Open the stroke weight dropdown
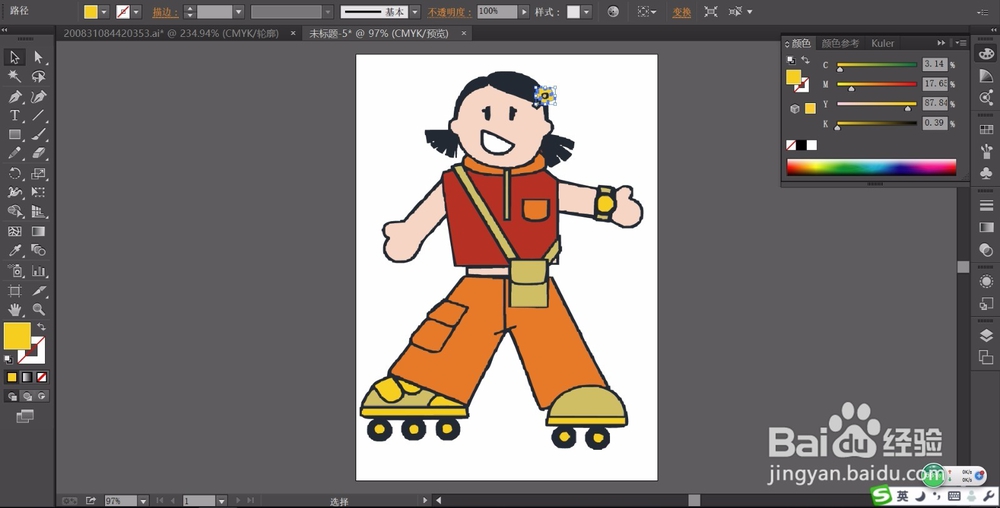 239,12
